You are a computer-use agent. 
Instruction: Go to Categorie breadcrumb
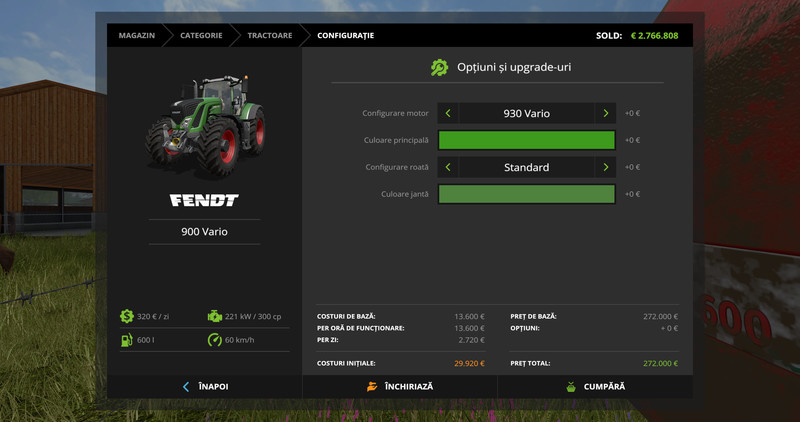[x=201, y=36]
